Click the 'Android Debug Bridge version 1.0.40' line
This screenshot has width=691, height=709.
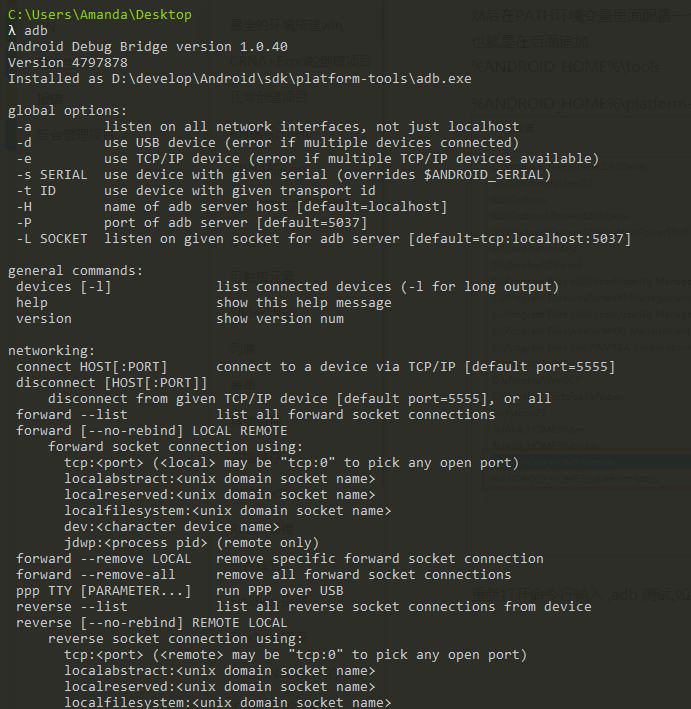click(x=147, y=47)
